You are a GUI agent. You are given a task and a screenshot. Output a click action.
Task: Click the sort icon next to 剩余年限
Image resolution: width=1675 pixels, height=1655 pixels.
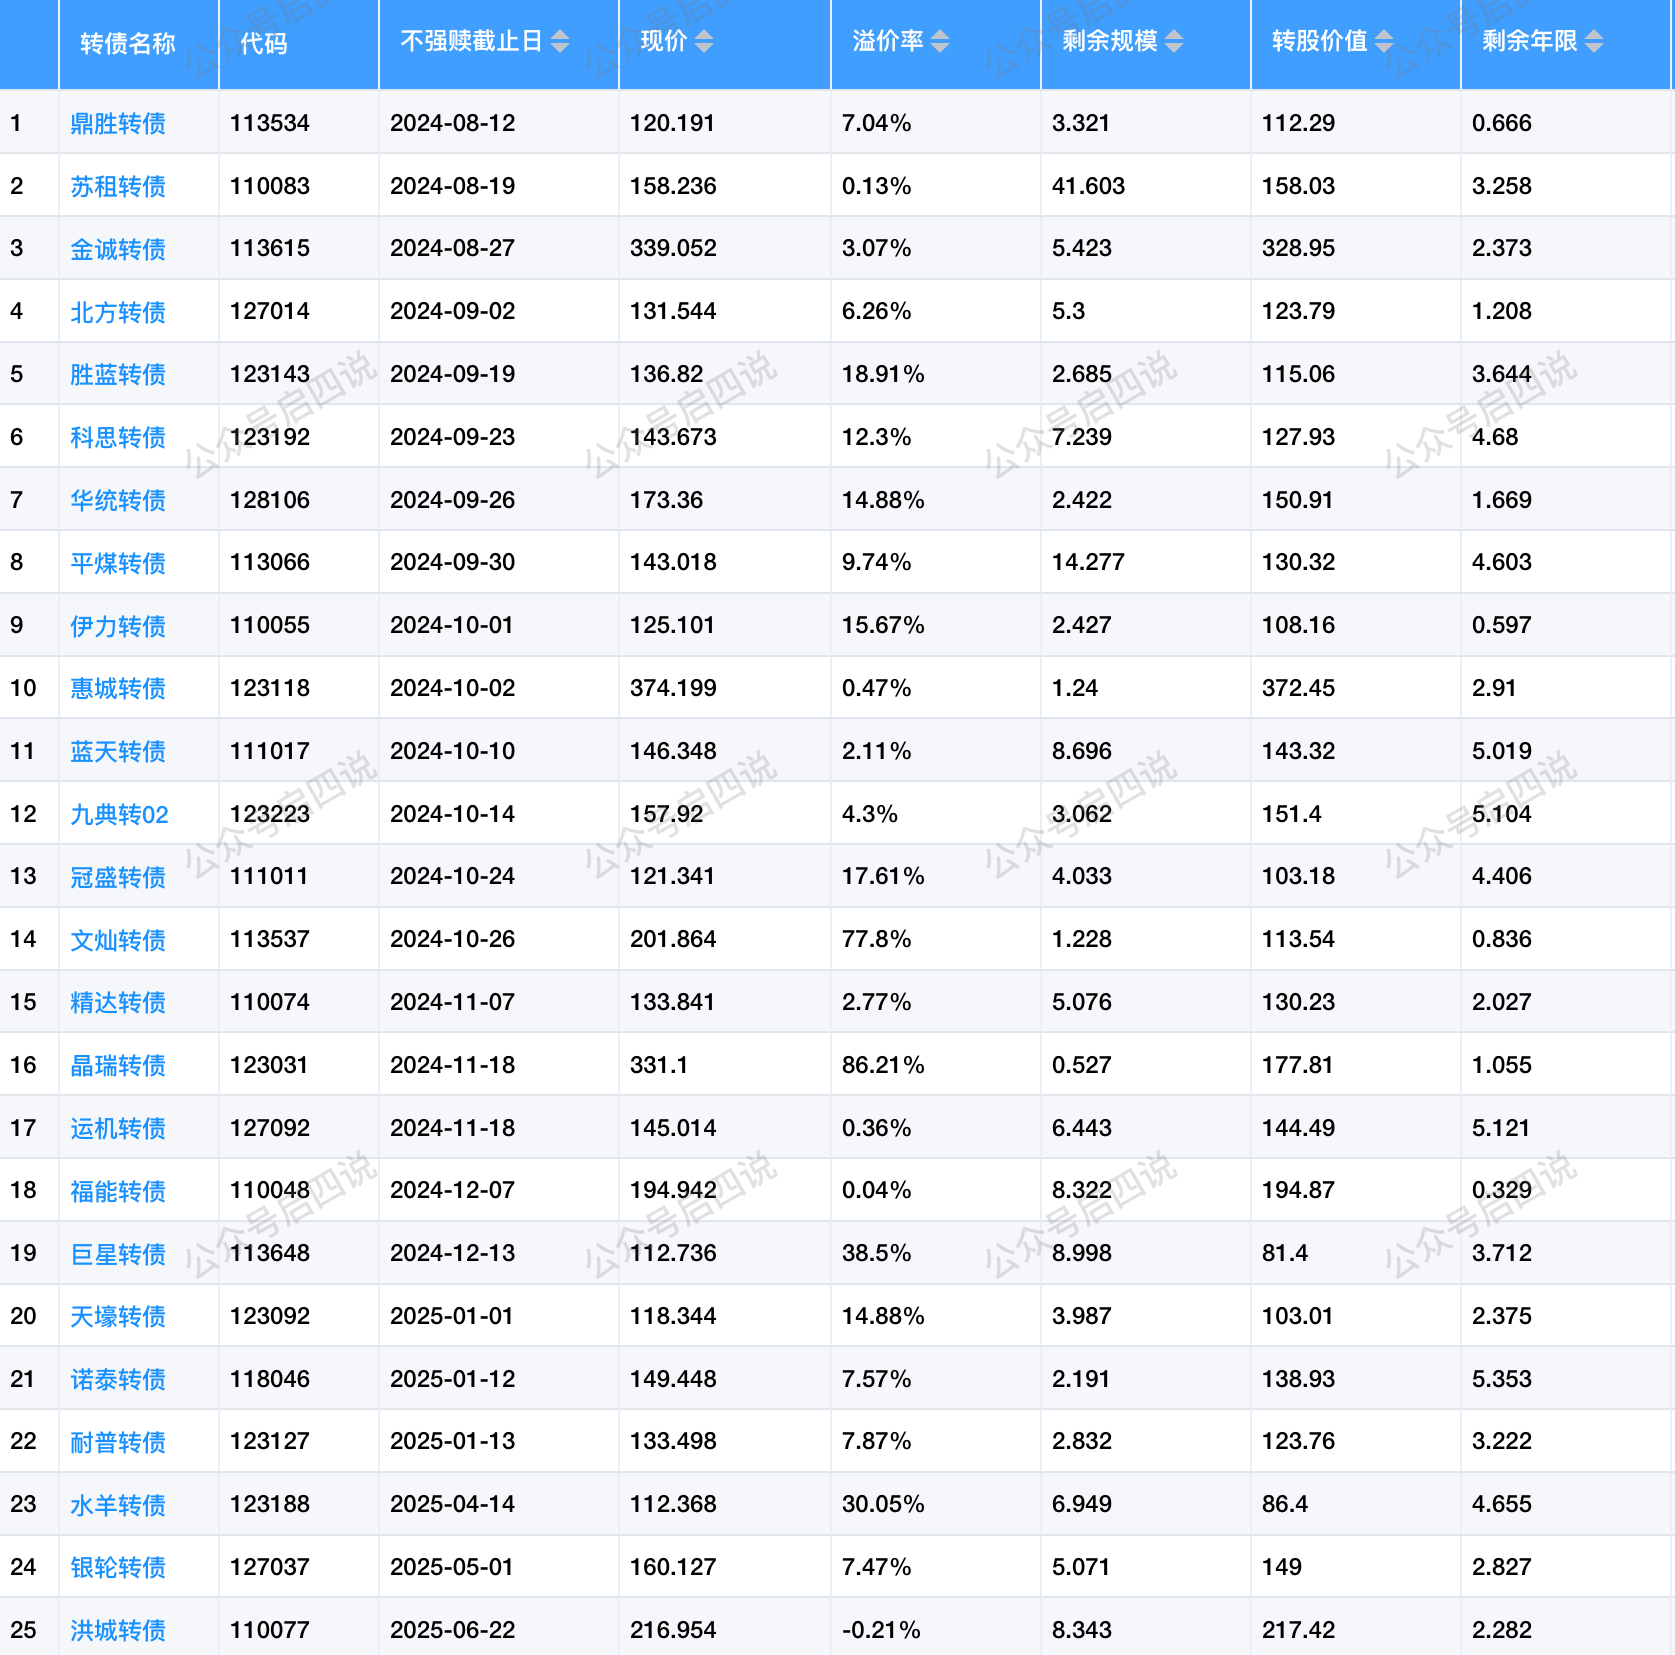point(1594,41)
